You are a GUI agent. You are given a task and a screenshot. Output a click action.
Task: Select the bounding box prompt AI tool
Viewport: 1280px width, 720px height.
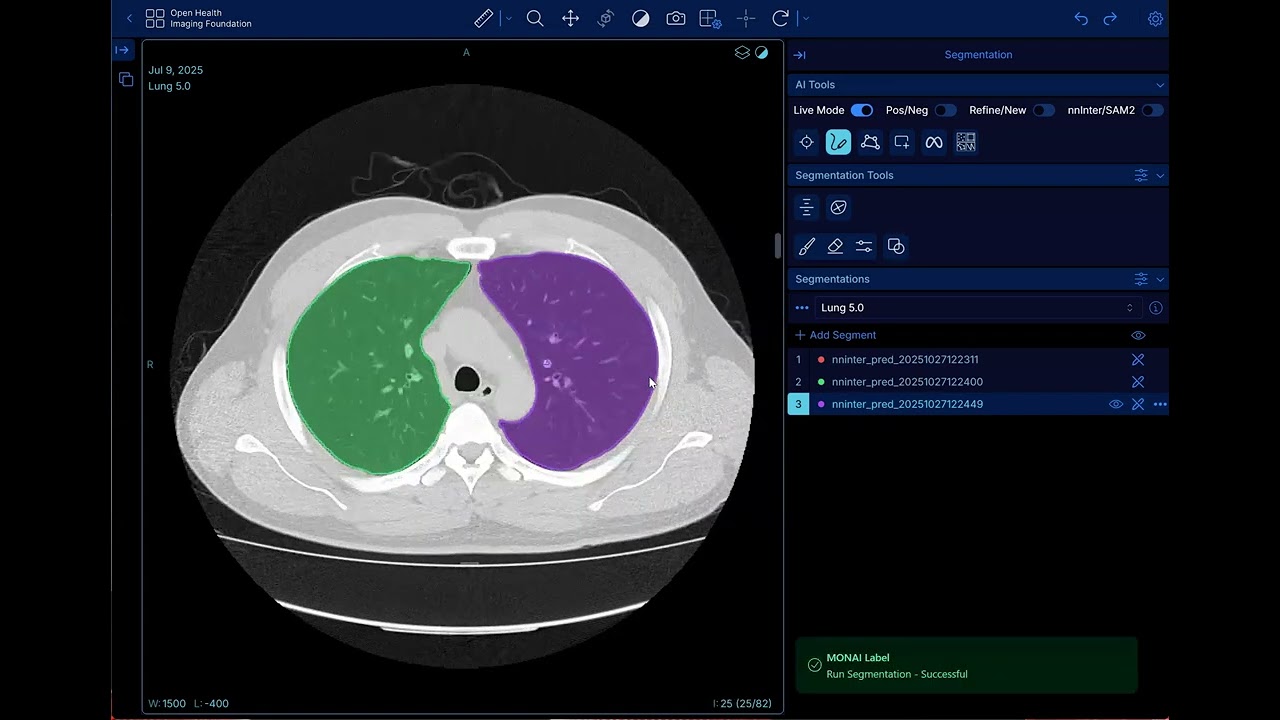[x=902, y=142]
